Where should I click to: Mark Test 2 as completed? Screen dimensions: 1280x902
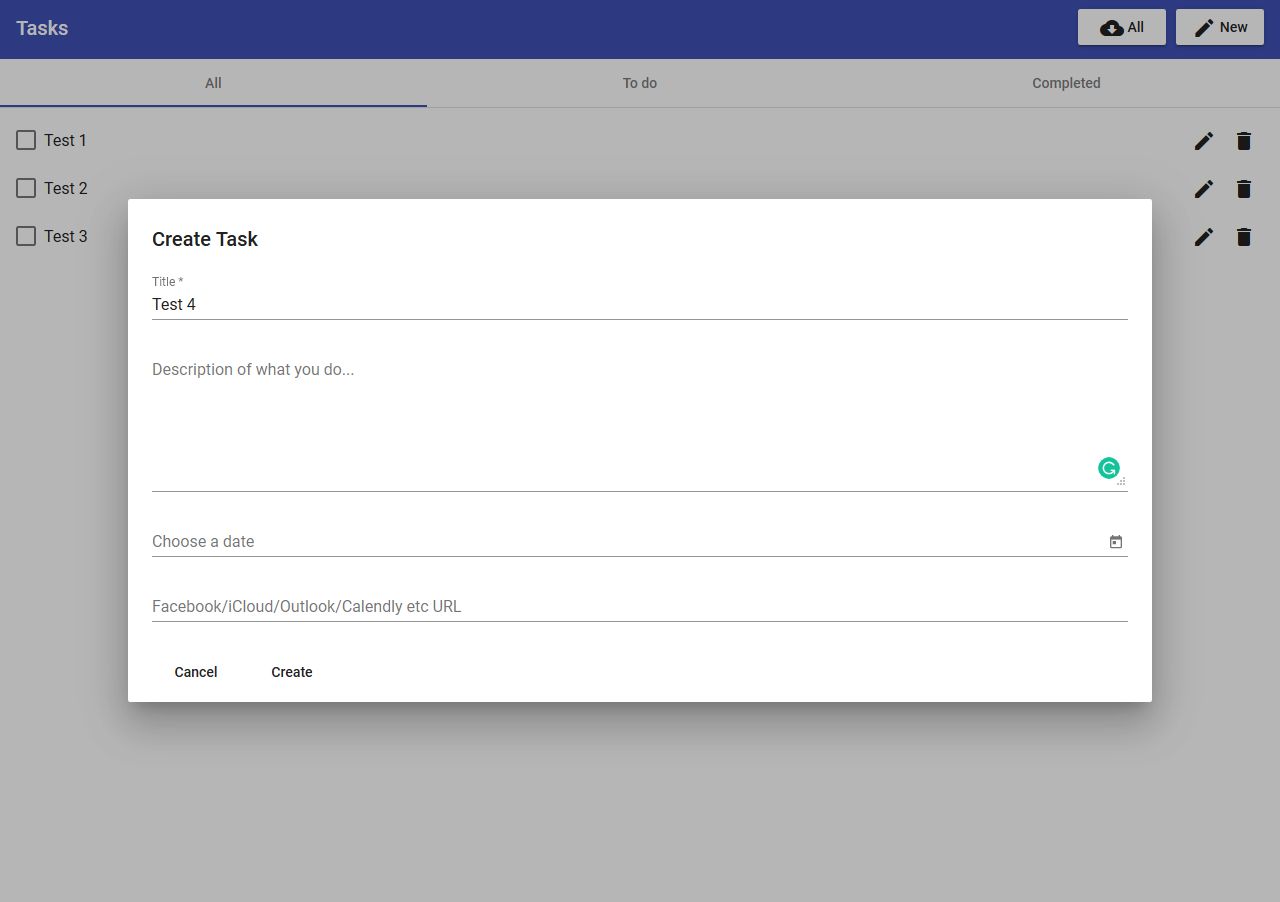(x=25, y=188)
